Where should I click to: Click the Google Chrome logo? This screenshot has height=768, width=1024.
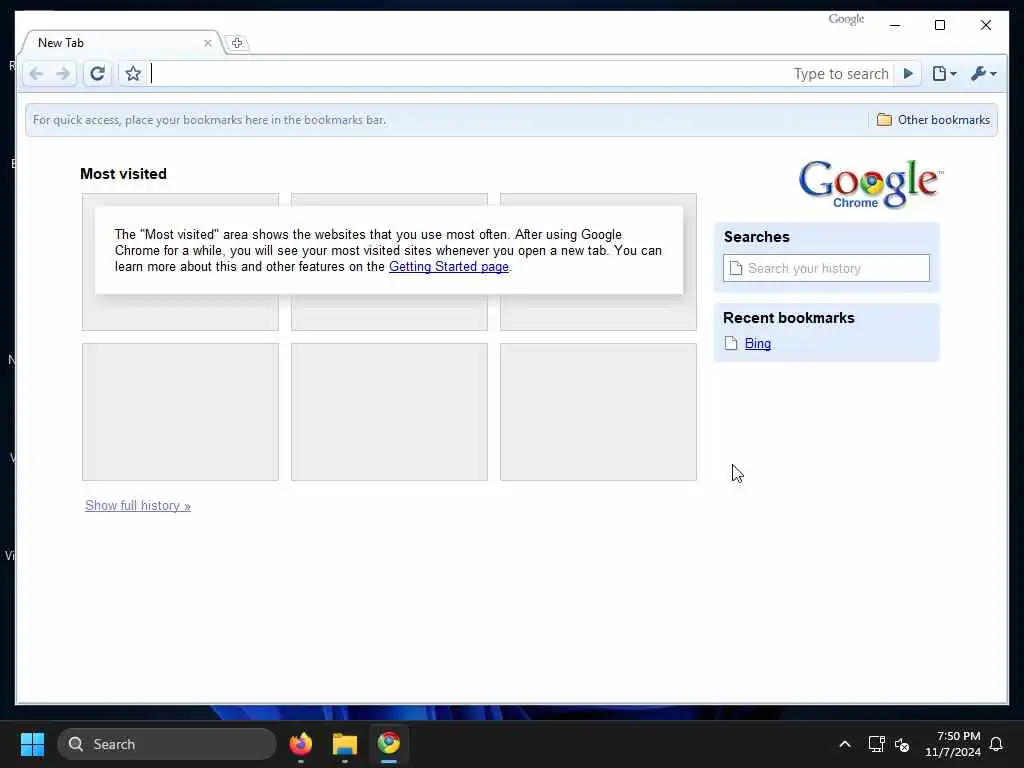click(x=871, y=184)
